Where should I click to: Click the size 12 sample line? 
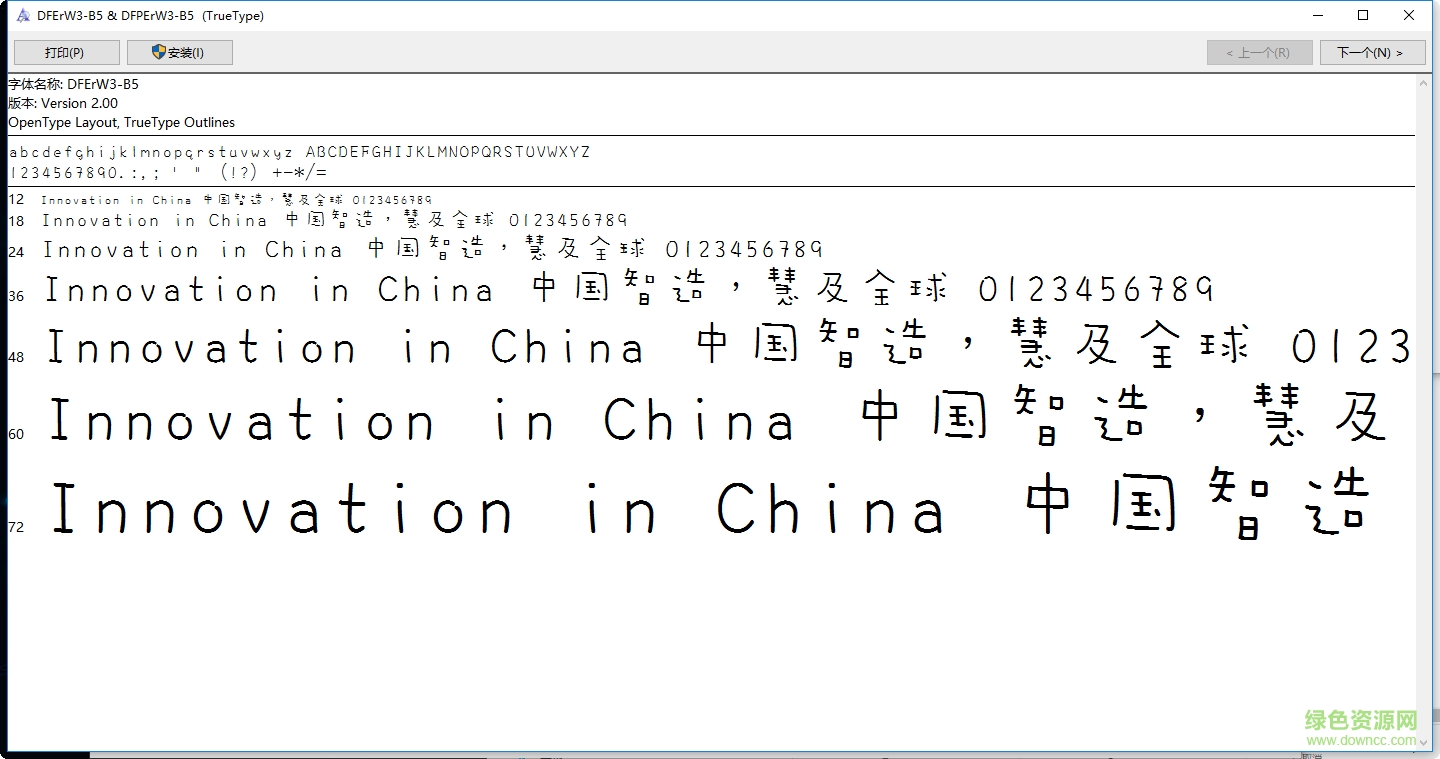click(236, 200)
